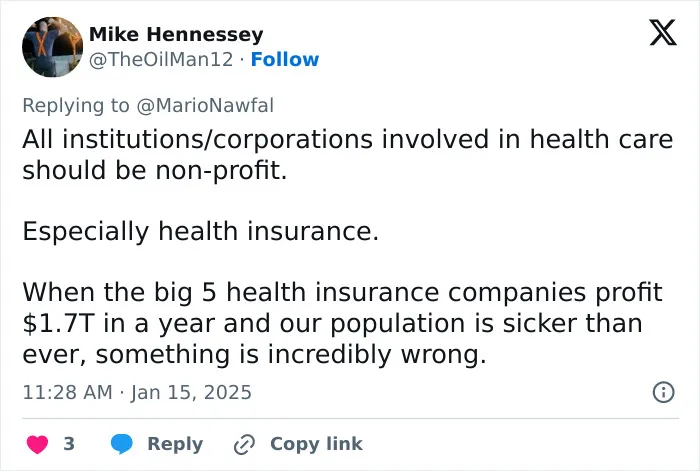Open Mike Hennessey's profile picture

point(53,47)
